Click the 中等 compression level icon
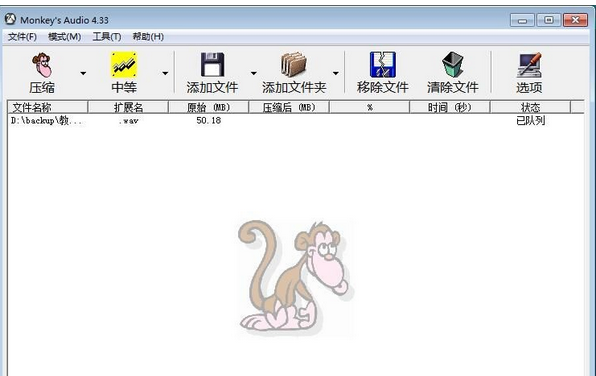 pos(124,65)
